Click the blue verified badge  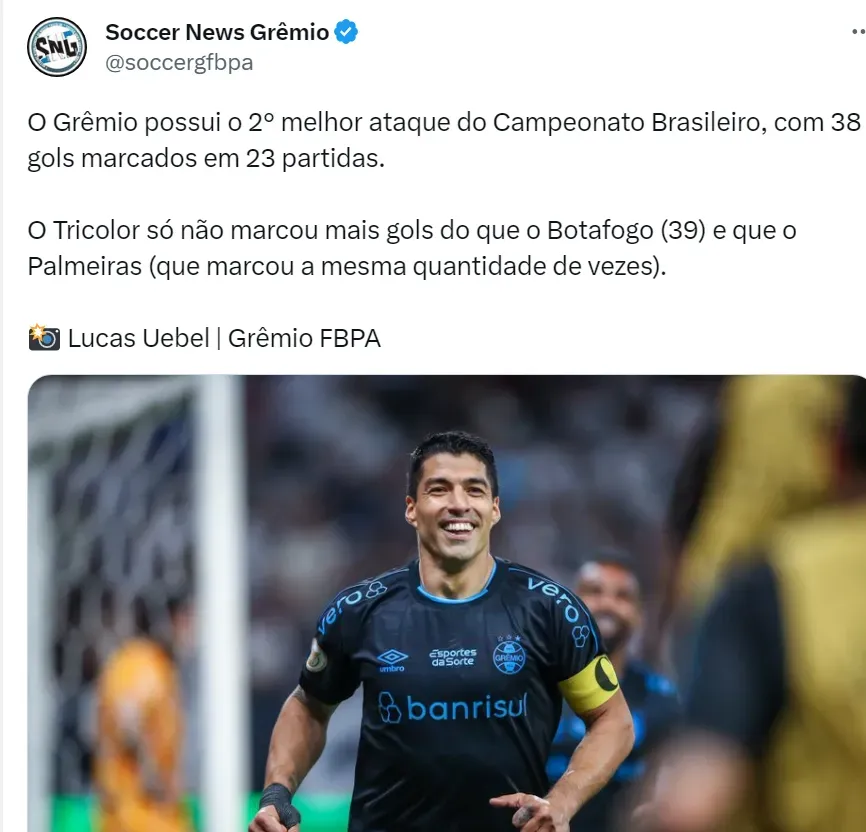click(x=346, y=32)
